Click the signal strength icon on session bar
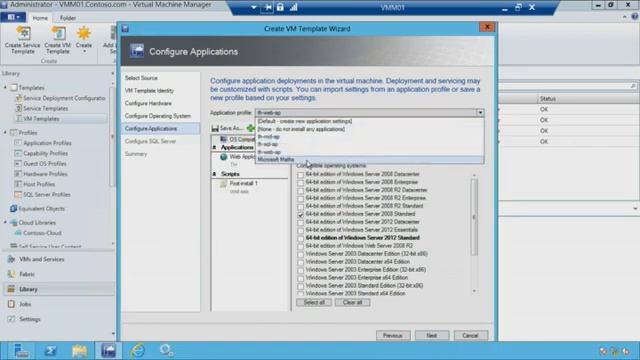 pos(293,7)
